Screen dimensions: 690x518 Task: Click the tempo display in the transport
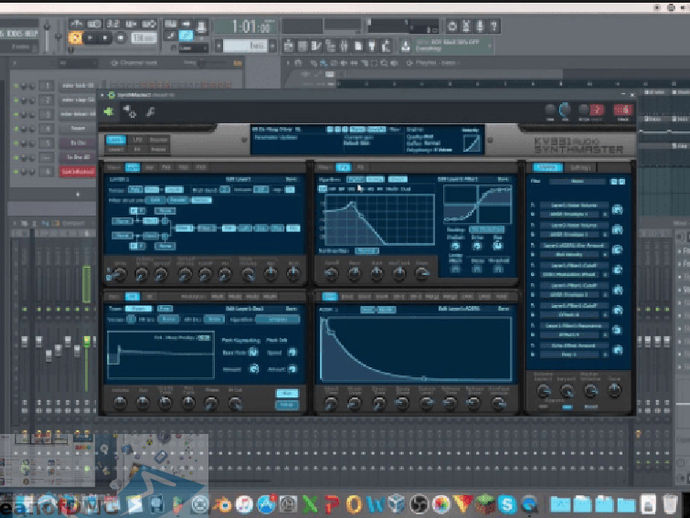click(143, 38)
